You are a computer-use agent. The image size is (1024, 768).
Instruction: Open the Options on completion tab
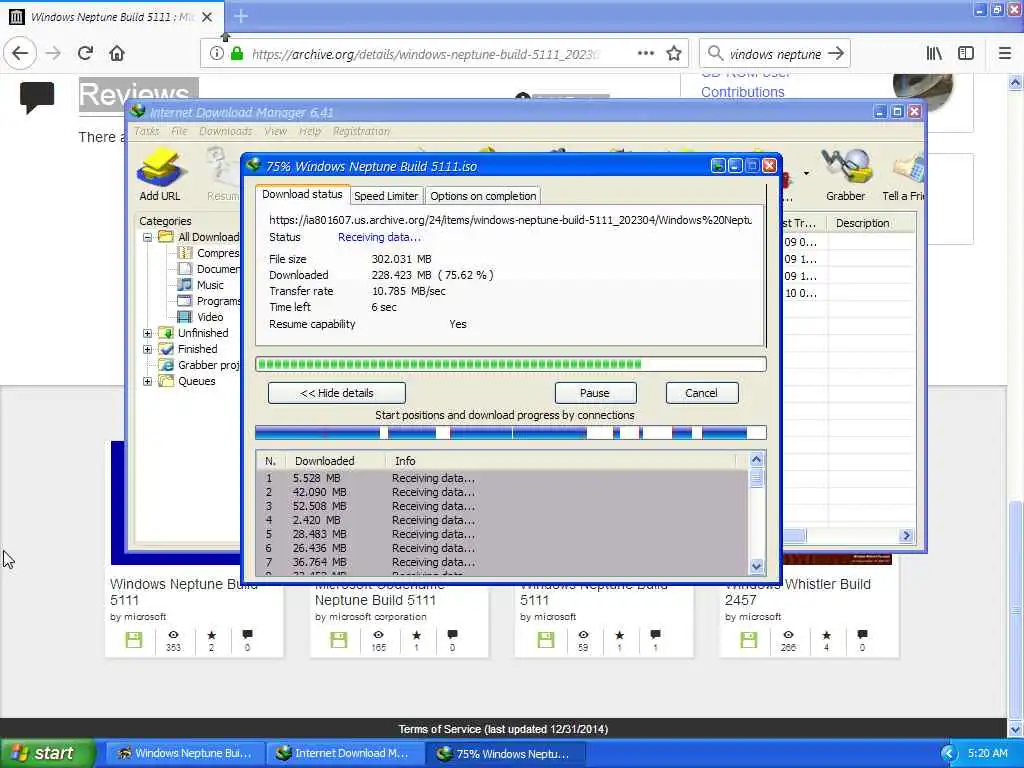pyautogui.click(x=483, y=196)
